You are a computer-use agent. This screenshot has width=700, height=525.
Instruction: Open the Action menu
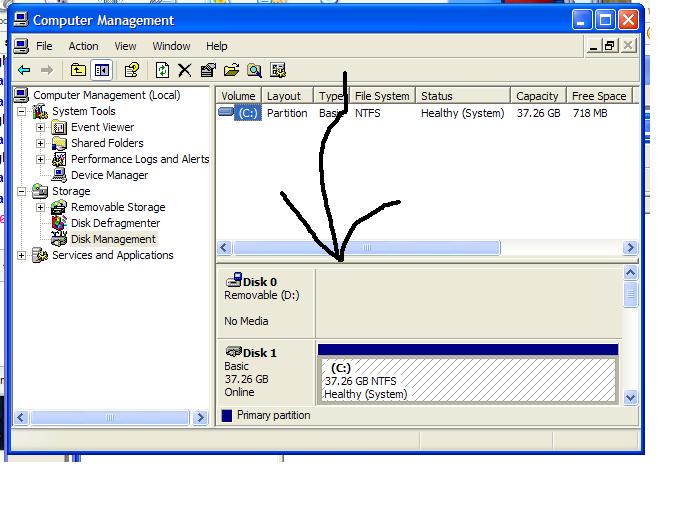coord(83,46)
